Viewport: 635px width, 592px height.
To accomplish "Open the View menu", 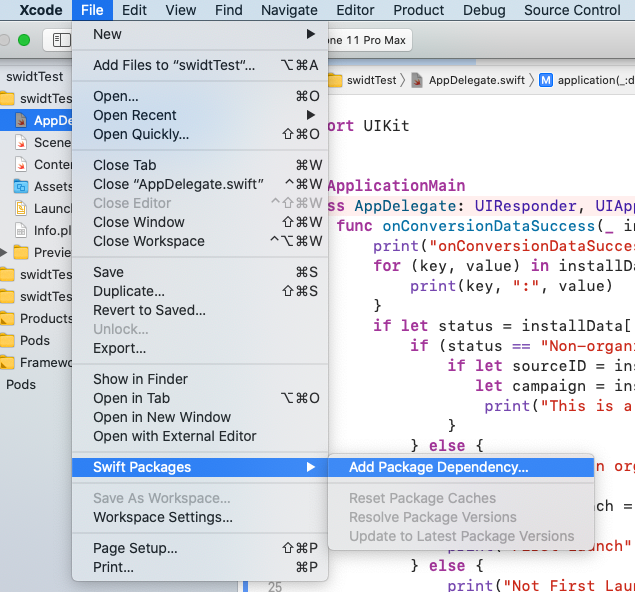I will click(x=181, y=10).
